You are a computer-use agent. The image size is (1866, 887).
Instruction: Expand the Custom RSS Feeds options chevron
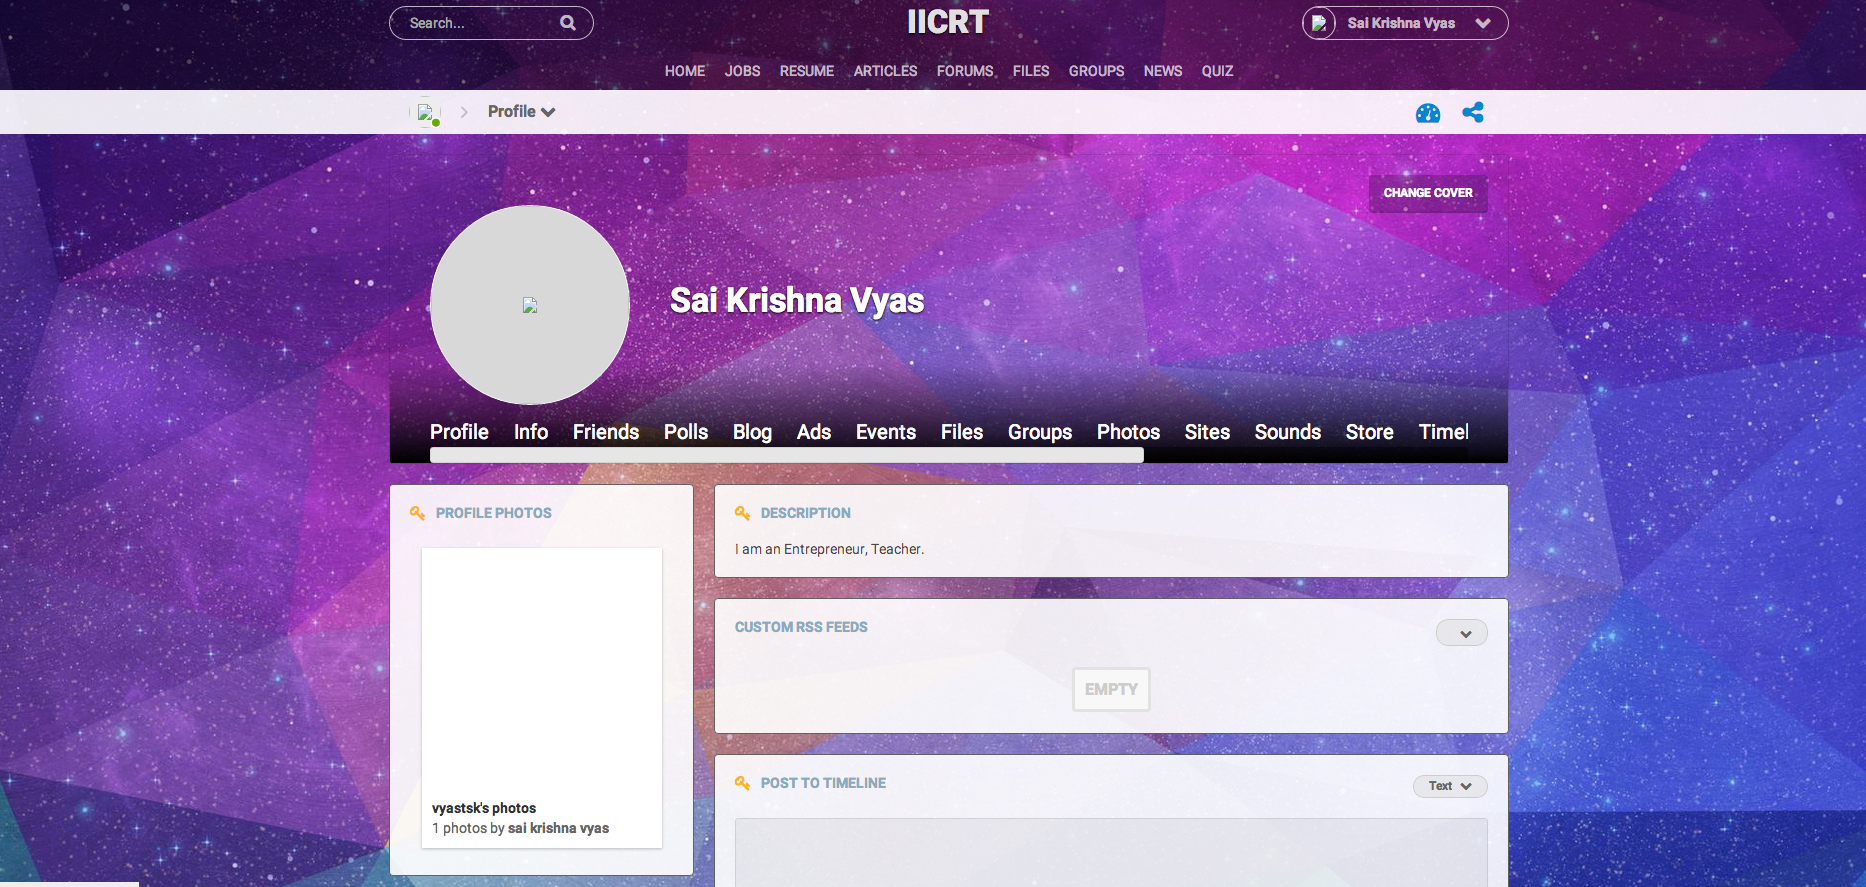pos(1462,633)
